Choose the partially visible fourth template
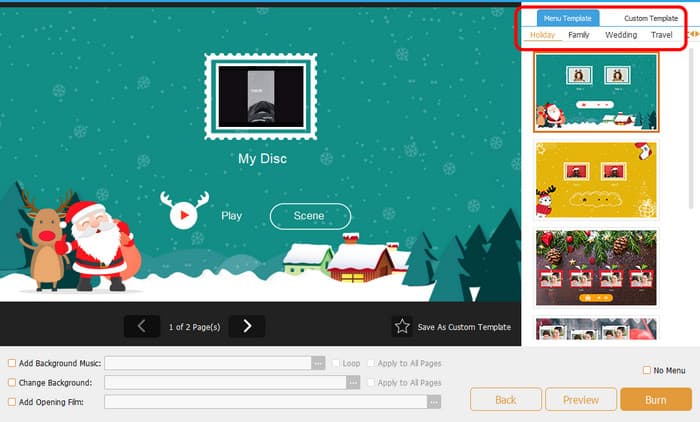This screenshot has width=700, height=422. click(x=596, y=329)
